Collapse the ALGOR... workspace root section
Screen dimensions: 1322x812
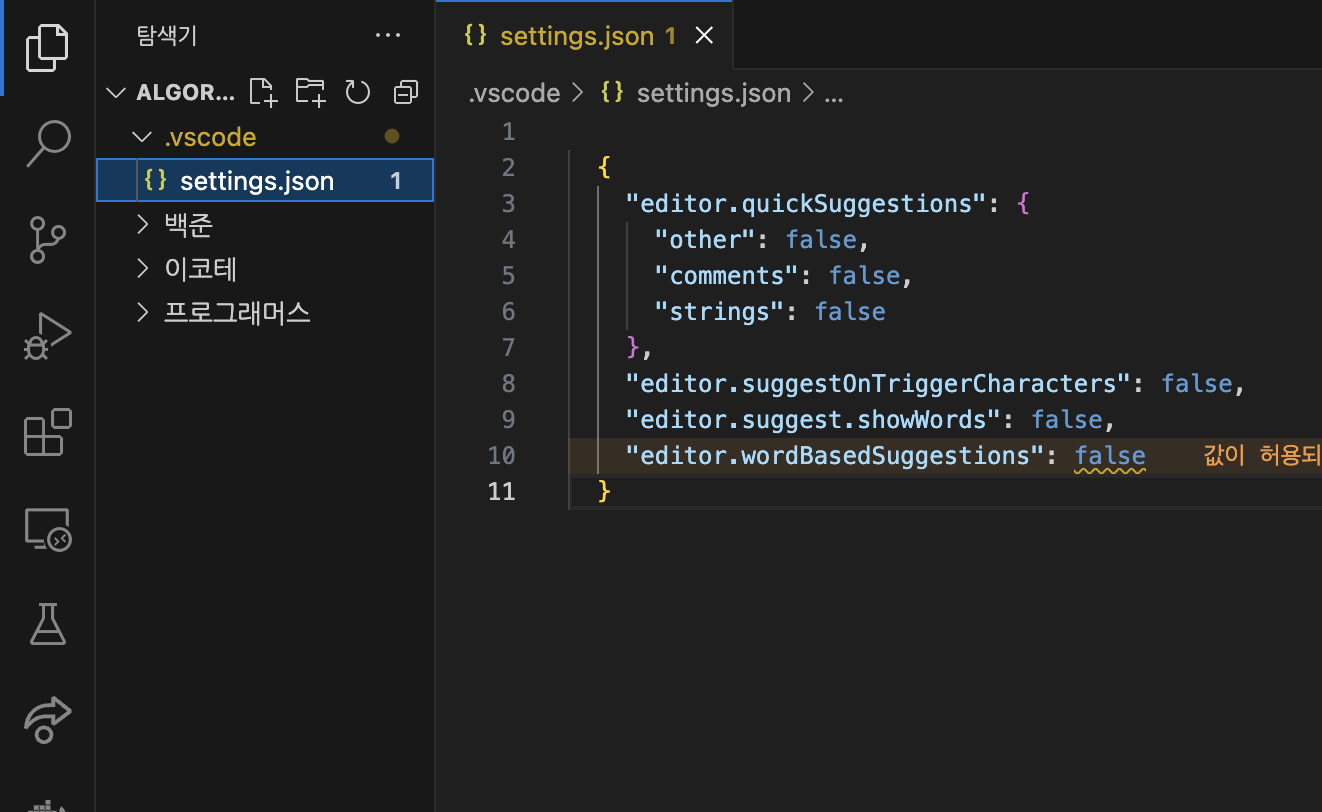pyautogui.click(x=117, y=93)
